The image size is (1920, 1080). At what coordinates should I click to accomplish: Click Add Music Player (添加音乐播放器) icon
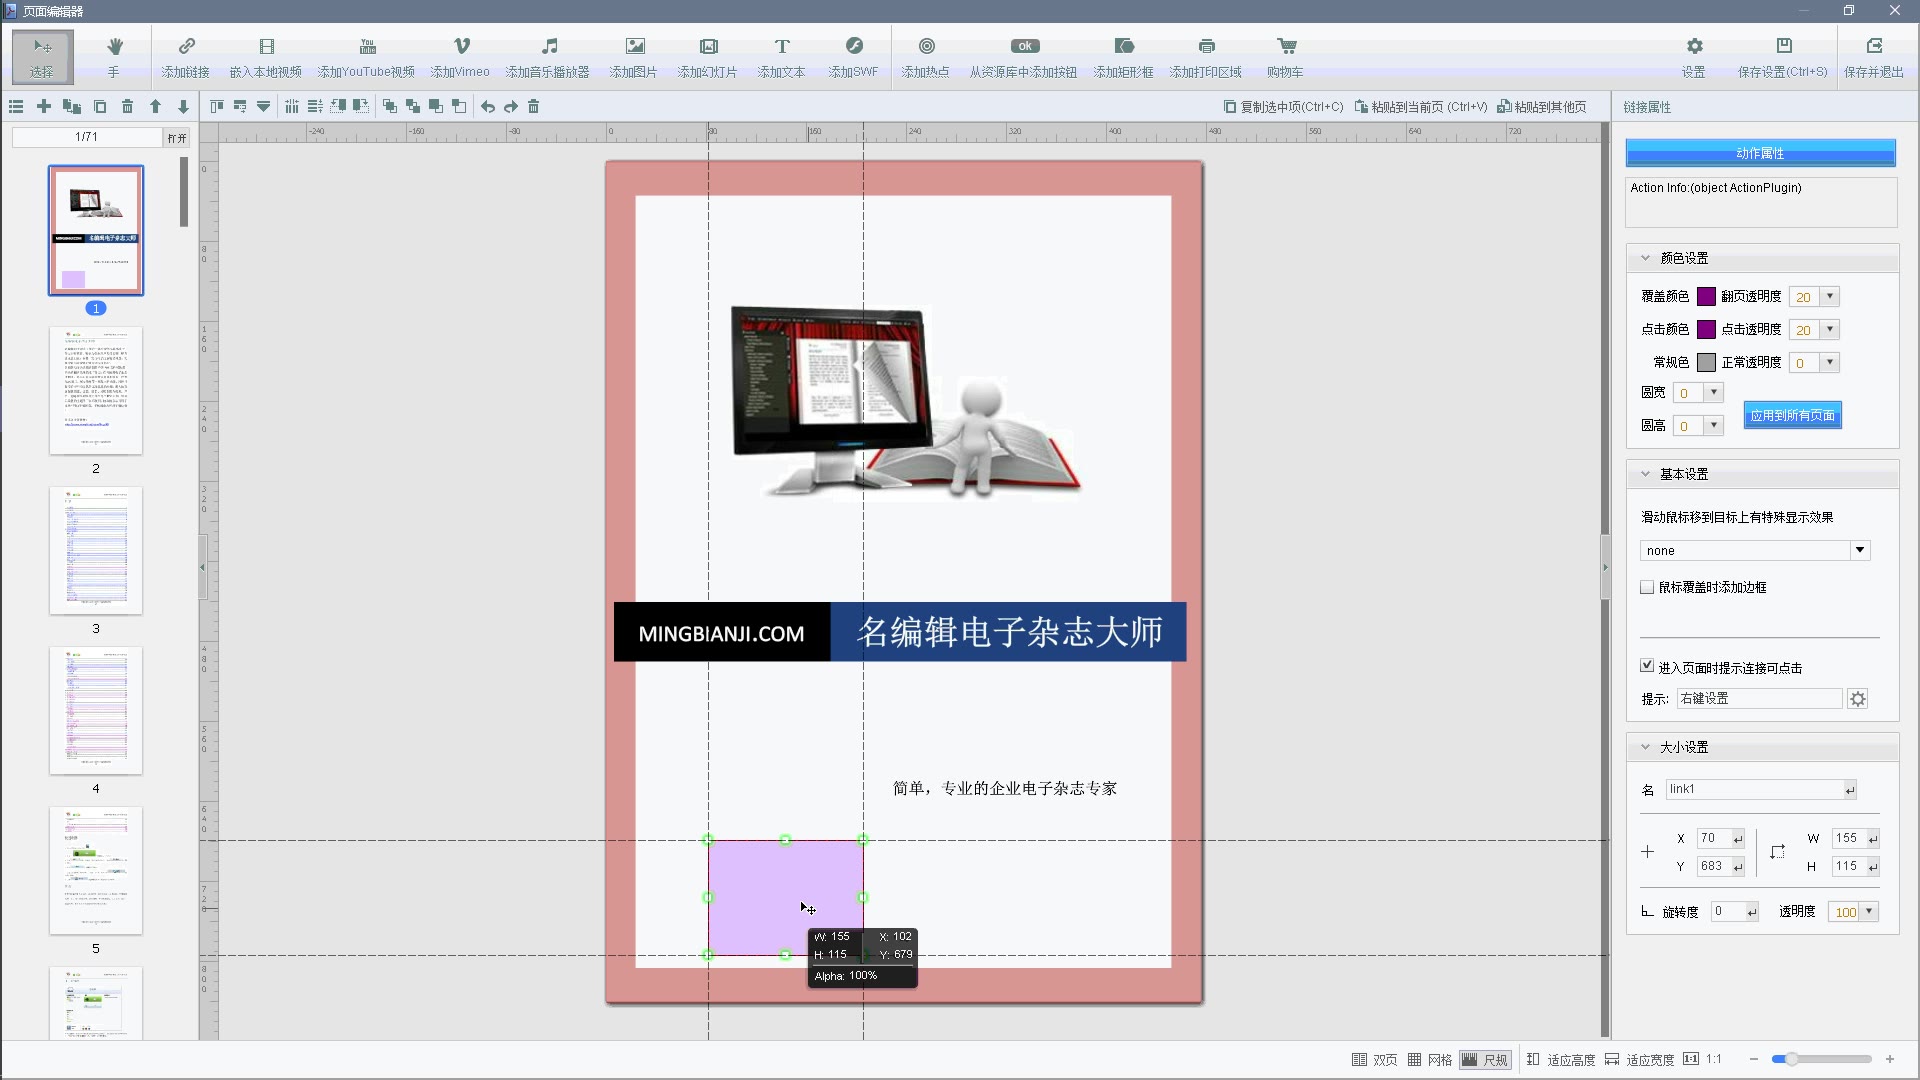pyautogui.click(x=547, y=56)
